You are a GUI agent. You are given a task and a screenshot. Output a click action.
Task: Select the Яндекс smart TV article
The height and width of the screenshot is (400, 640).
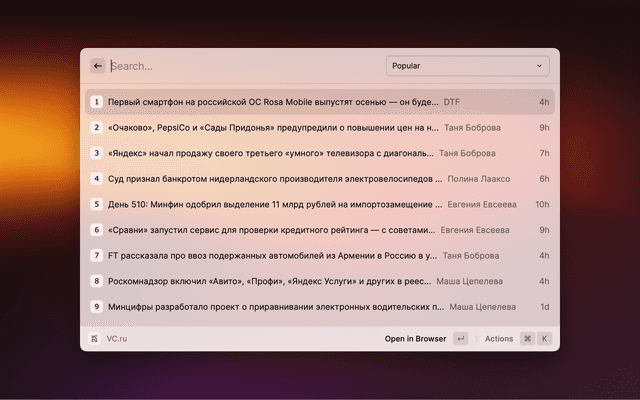click(x=270, y=153)
